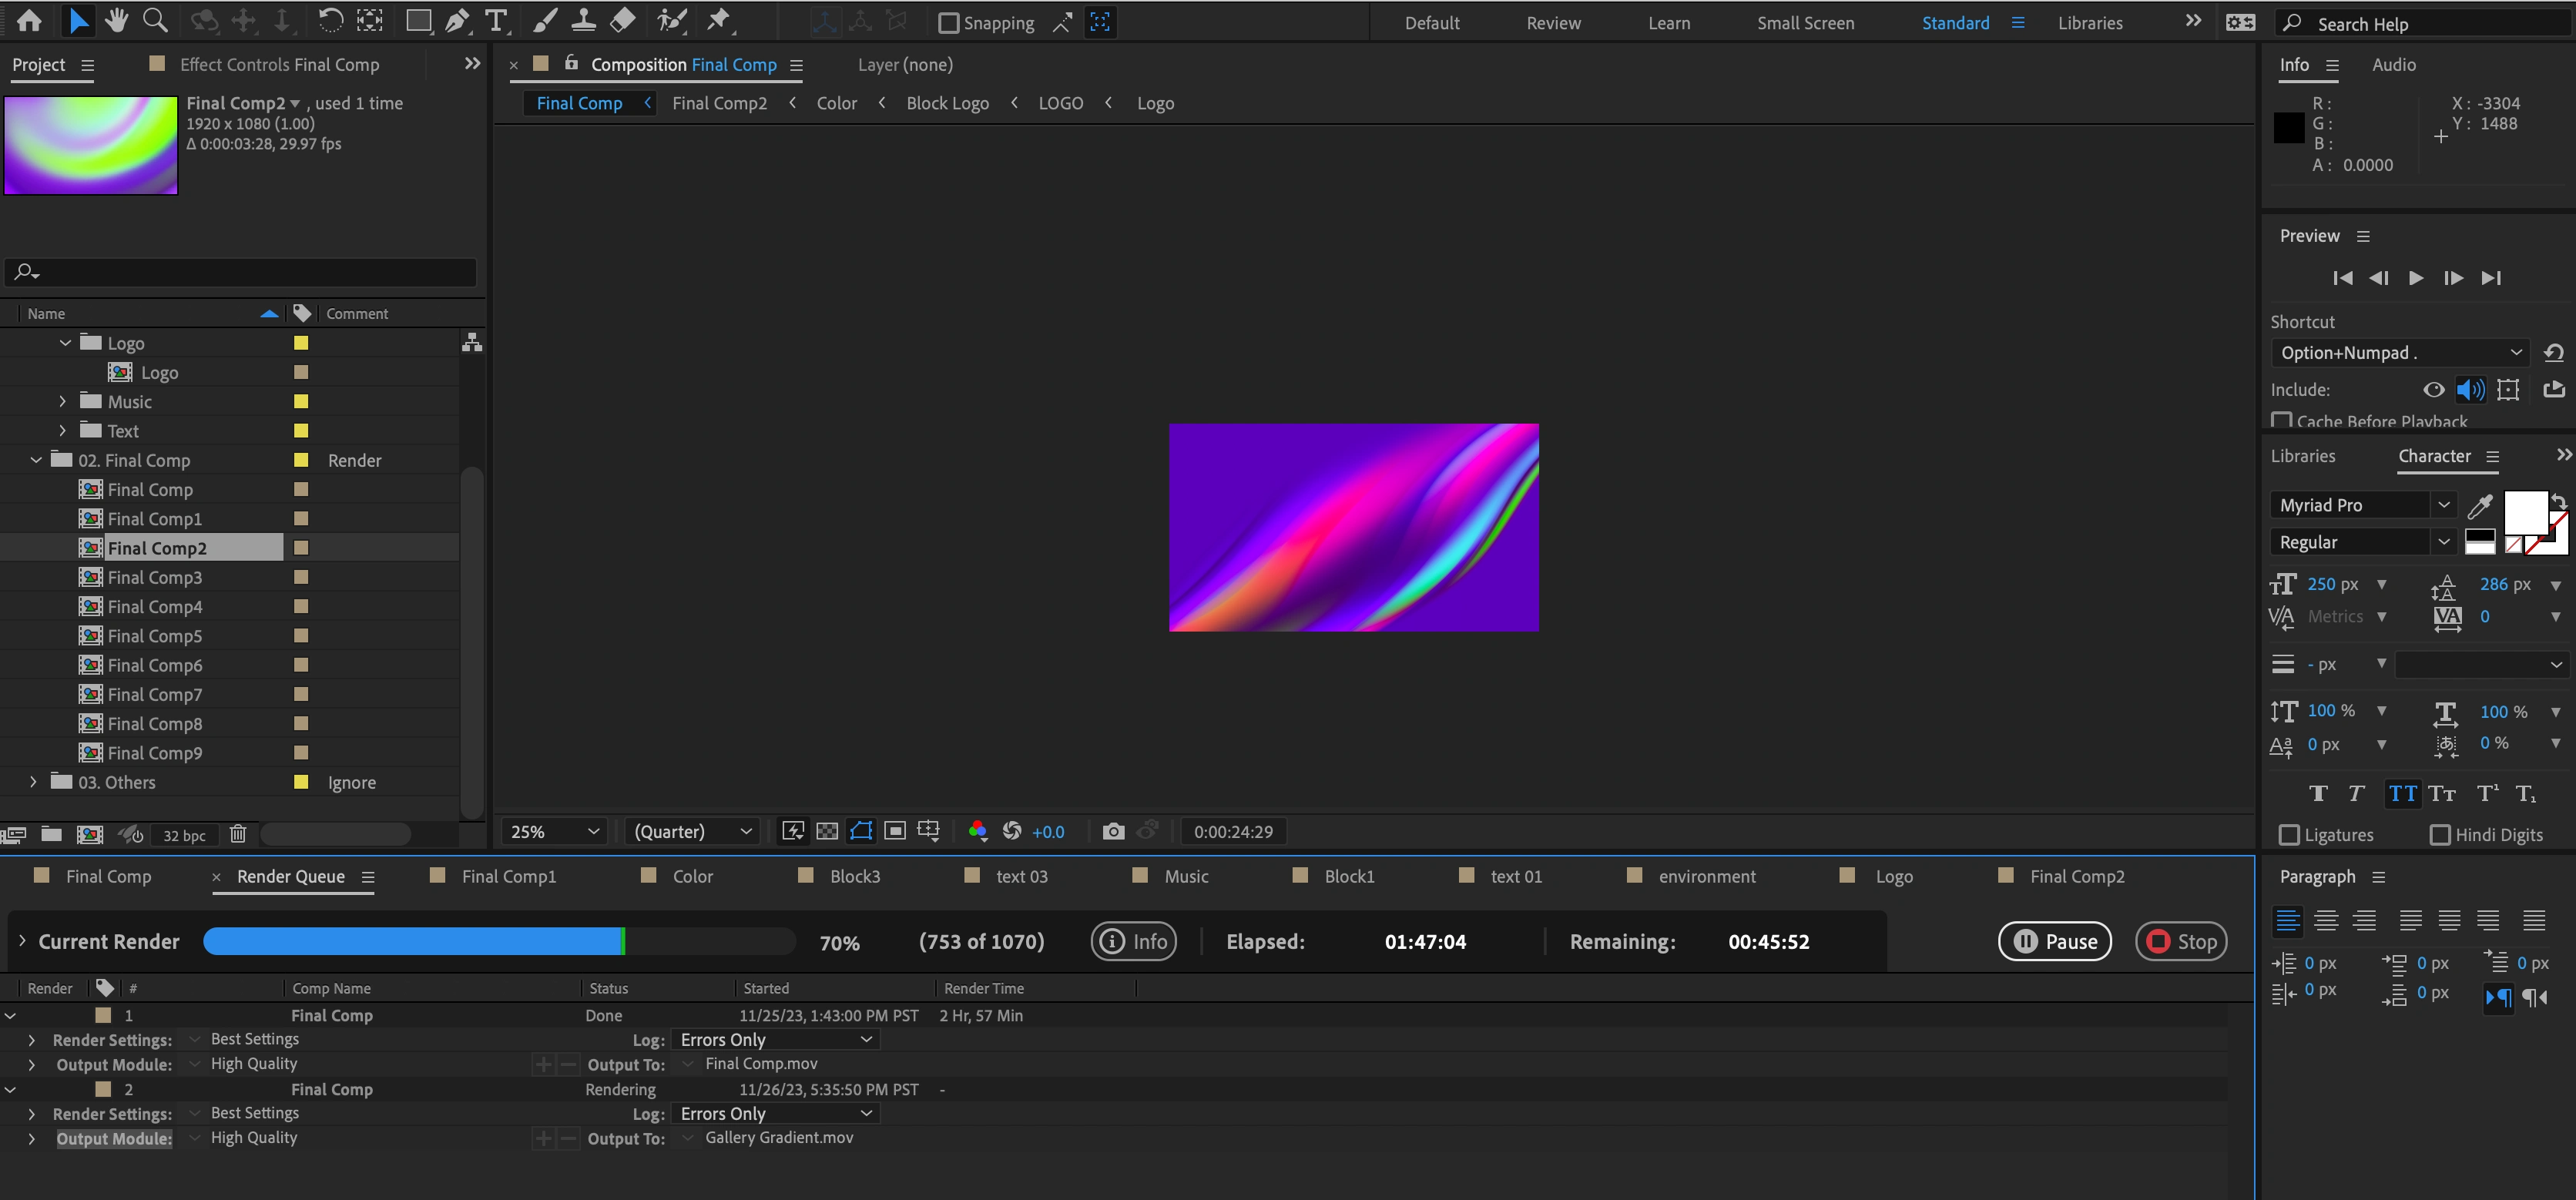This screenshot has width=2576, height=1200.
Task: Stop the current render
Action: coord(2181,941)
